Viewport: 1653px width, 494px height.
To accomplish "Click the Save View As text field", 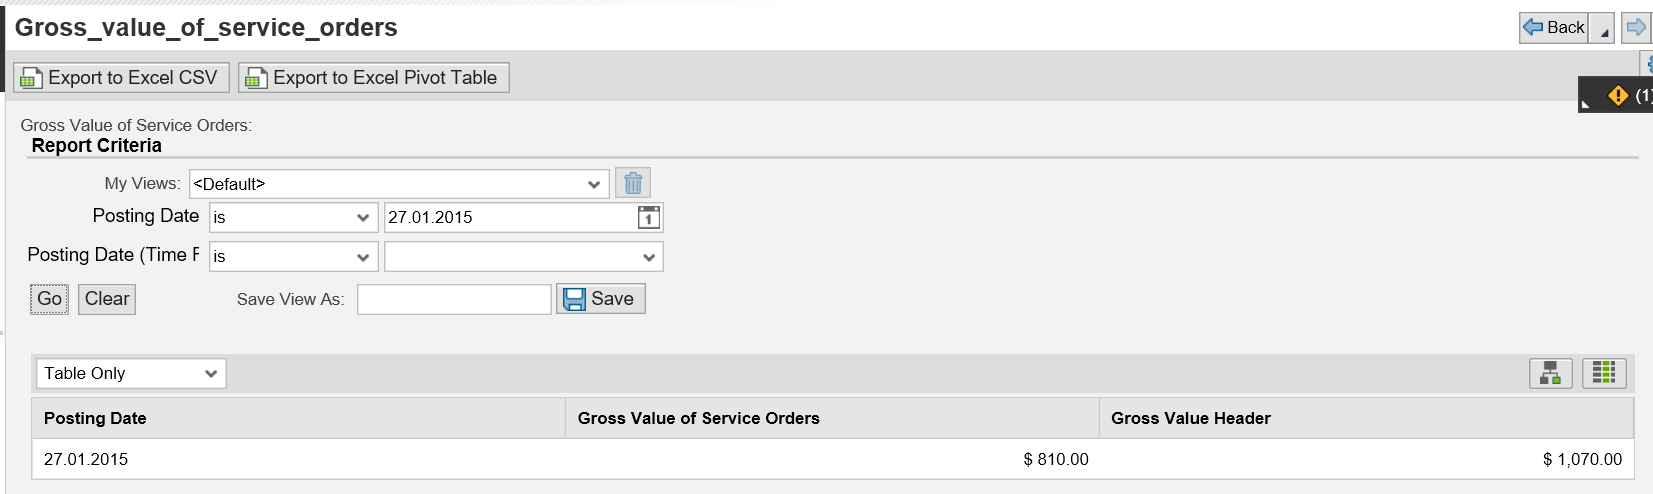I will [454, 299].
